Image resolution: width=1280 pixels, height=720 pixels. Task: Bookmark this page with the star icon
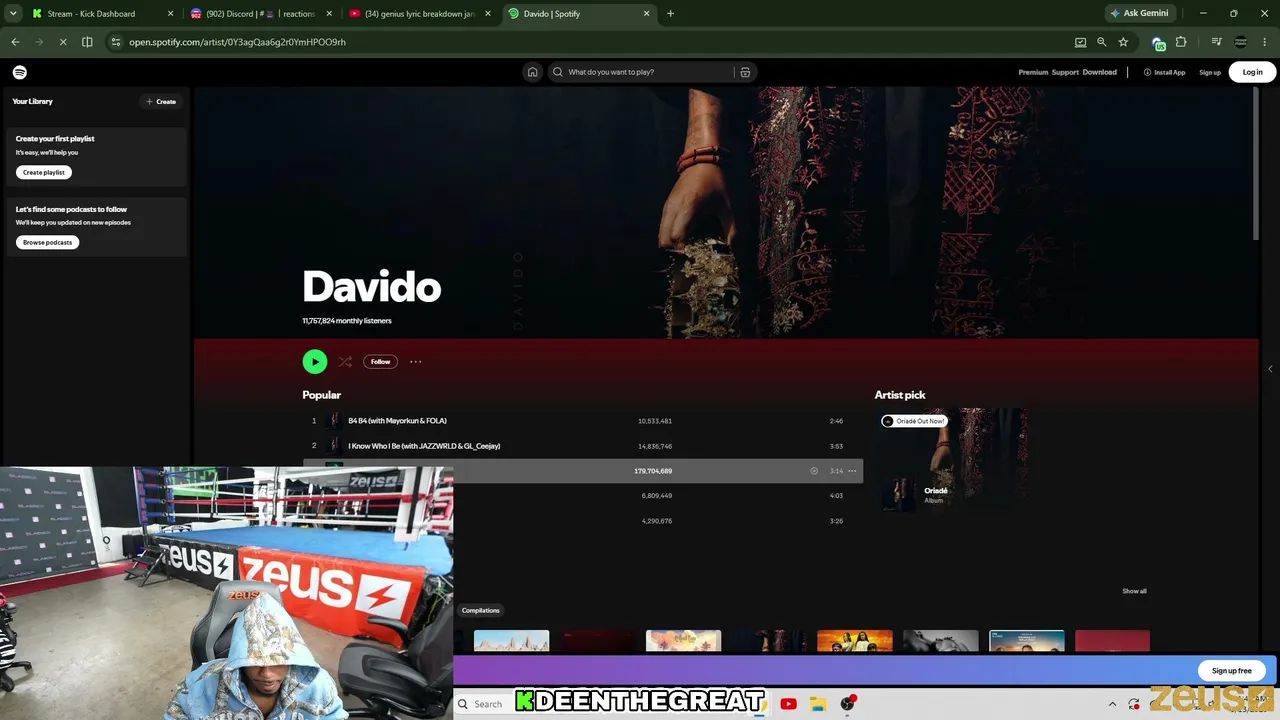(x=1123, y=42)
